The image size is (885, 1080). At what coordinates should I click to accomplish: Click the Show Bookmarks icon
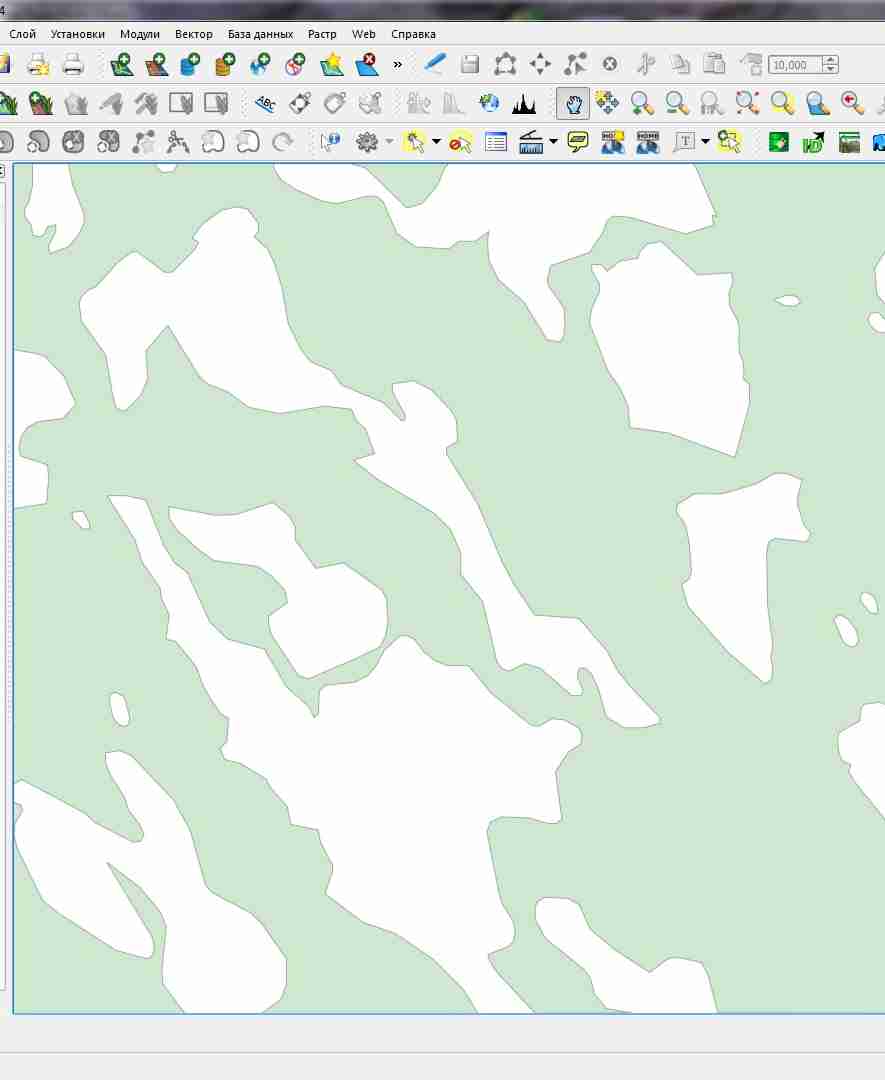[647, 143]
